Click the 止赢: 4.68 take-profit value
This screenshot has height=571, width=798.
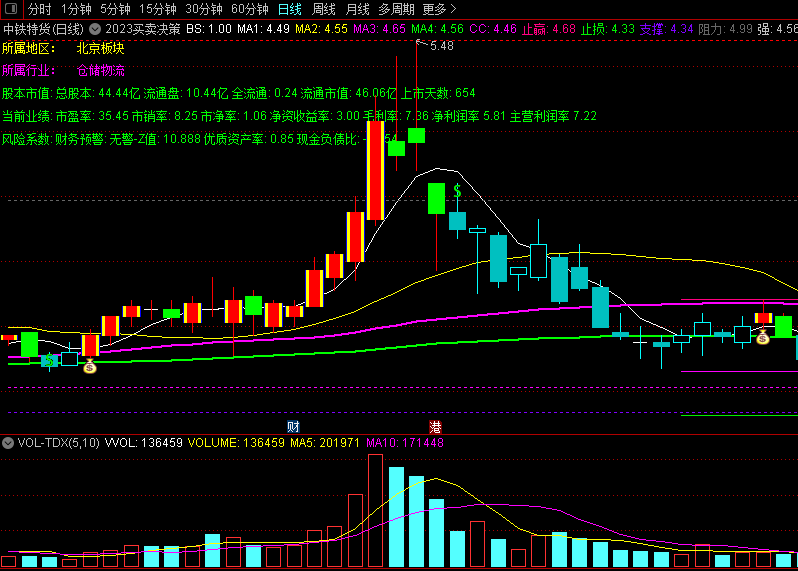click(549, 29)
